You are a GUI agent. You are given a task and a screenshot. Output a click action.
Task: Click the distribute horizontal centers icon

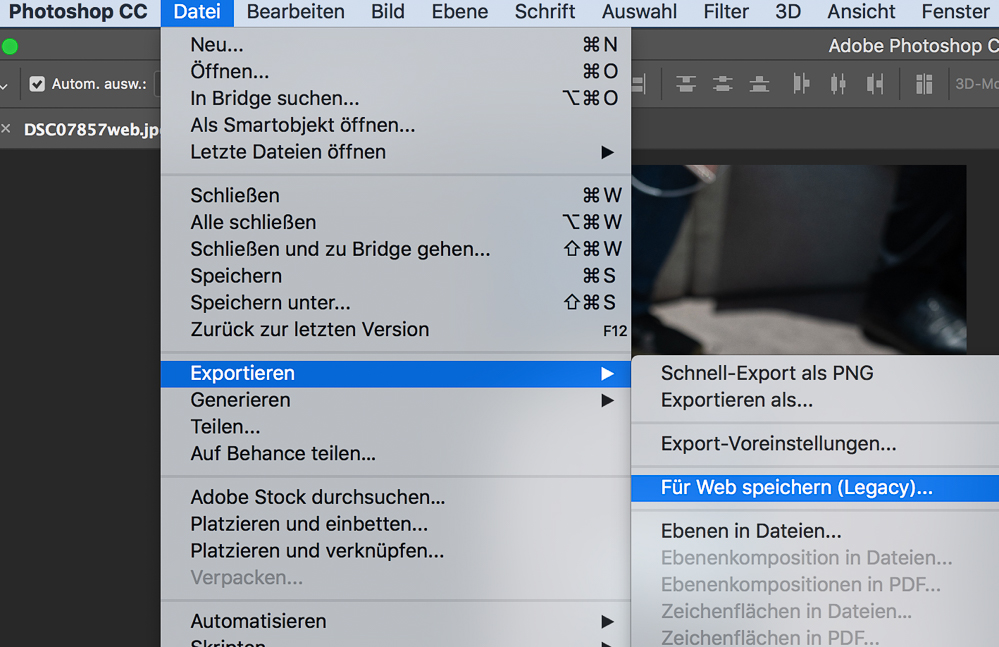pos(838,83)
